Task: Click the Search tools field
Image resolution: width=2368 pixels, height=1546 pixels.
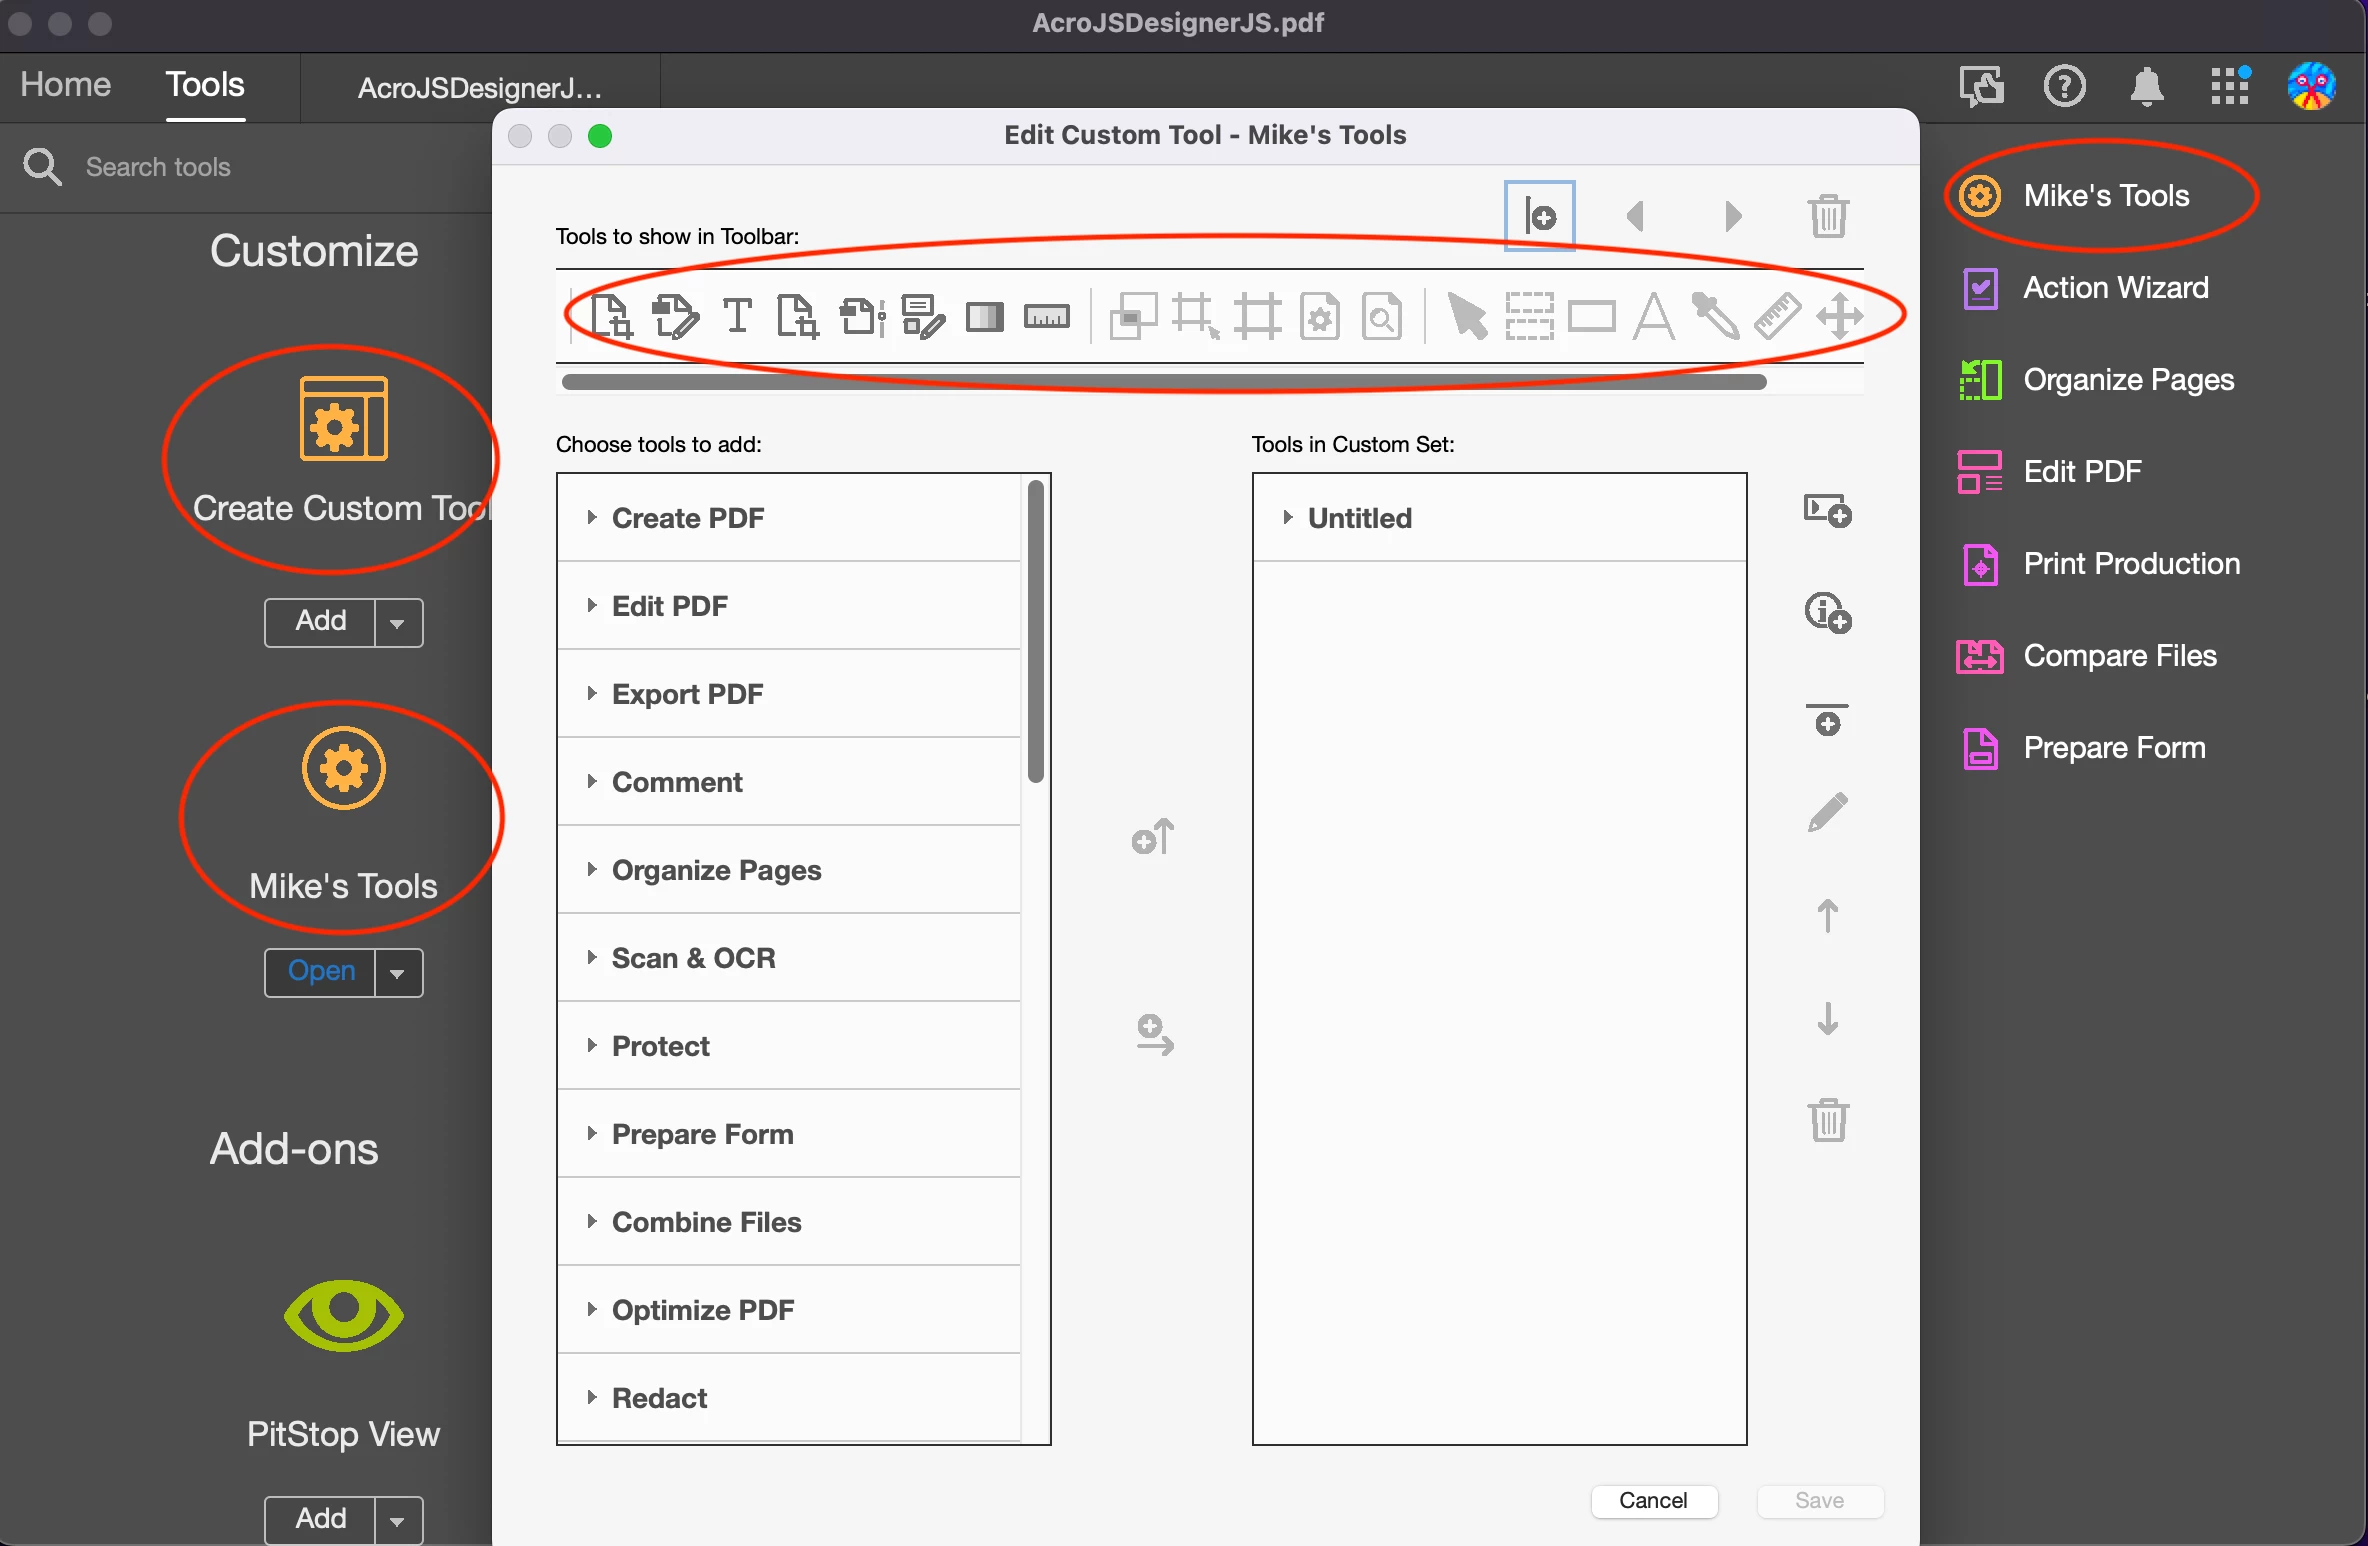Action: tap(158, 167)
